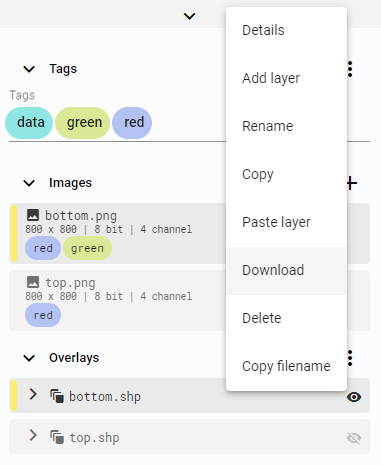This screenshot has width=381, height=465.
Task: Click bottom.png's 800 x 800 info line
Action: pos(109,229)
